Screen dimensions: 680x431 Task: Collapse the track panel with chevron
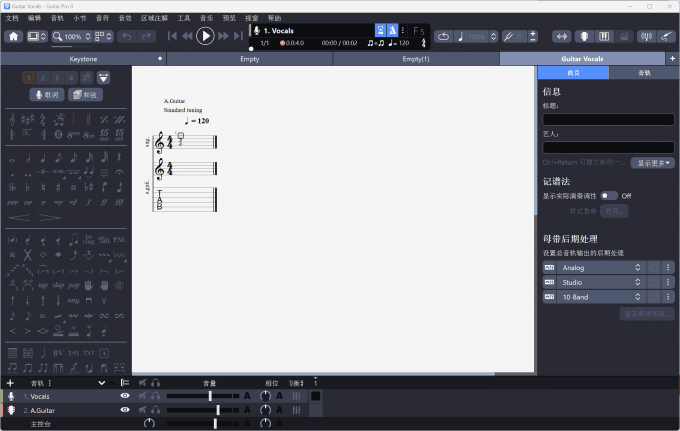pyautogui.click(x=101, y=383)
